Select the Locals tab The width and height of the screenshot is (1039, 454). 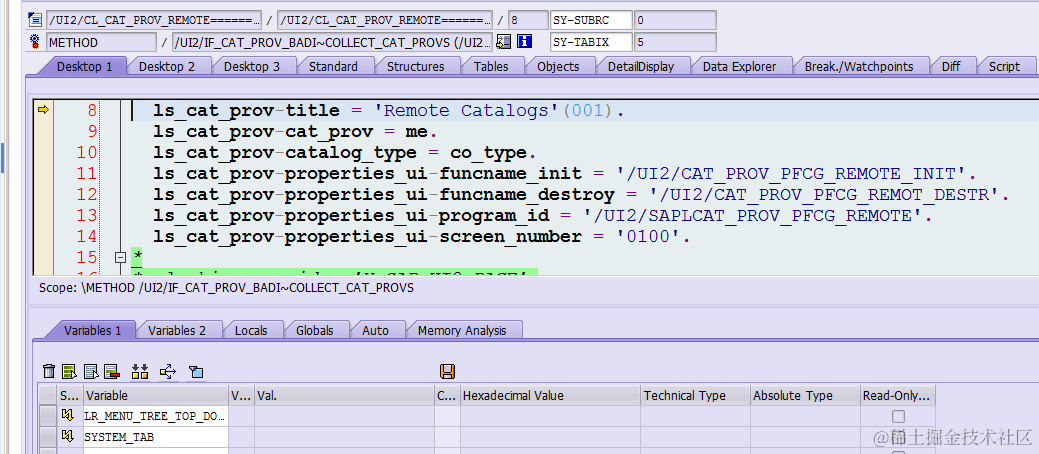pyautogui.click(x=251, y=330)
